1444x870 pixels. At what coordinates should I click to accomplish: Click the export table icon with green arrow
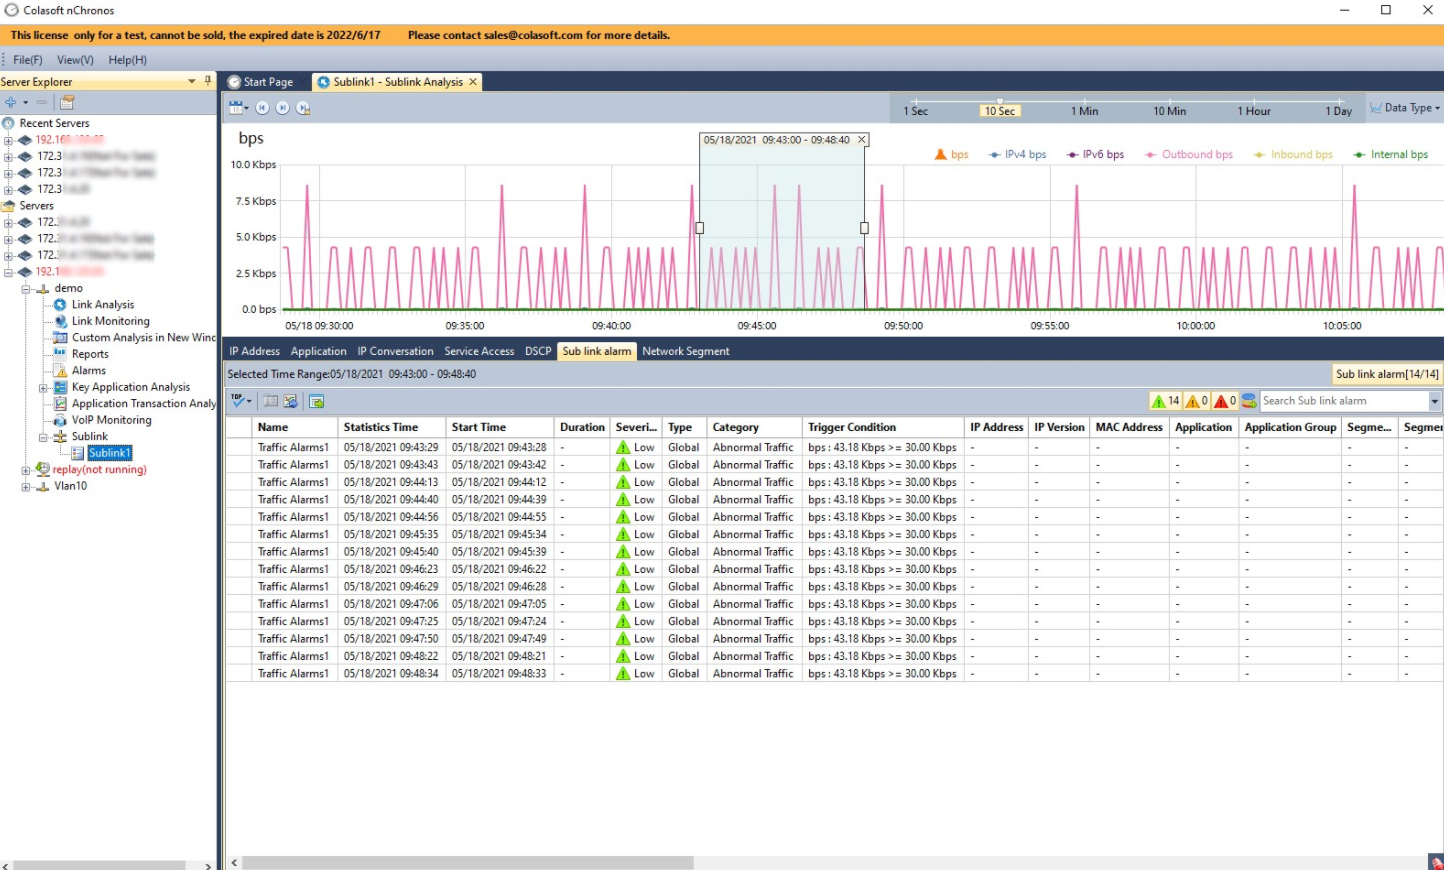pyautogui.click(x=316, y=401)
